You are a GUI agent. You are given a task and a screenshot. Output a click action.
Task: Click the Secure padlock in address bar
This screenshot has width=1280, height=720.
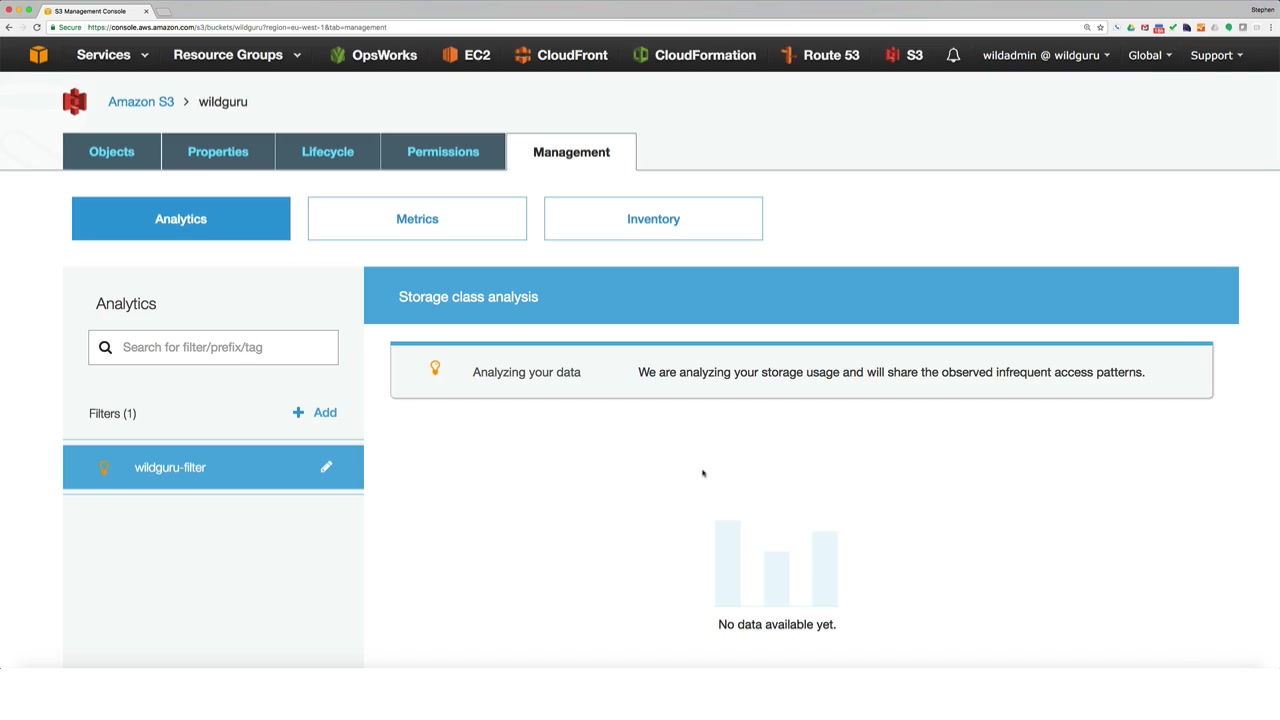(x=52, y=27)
